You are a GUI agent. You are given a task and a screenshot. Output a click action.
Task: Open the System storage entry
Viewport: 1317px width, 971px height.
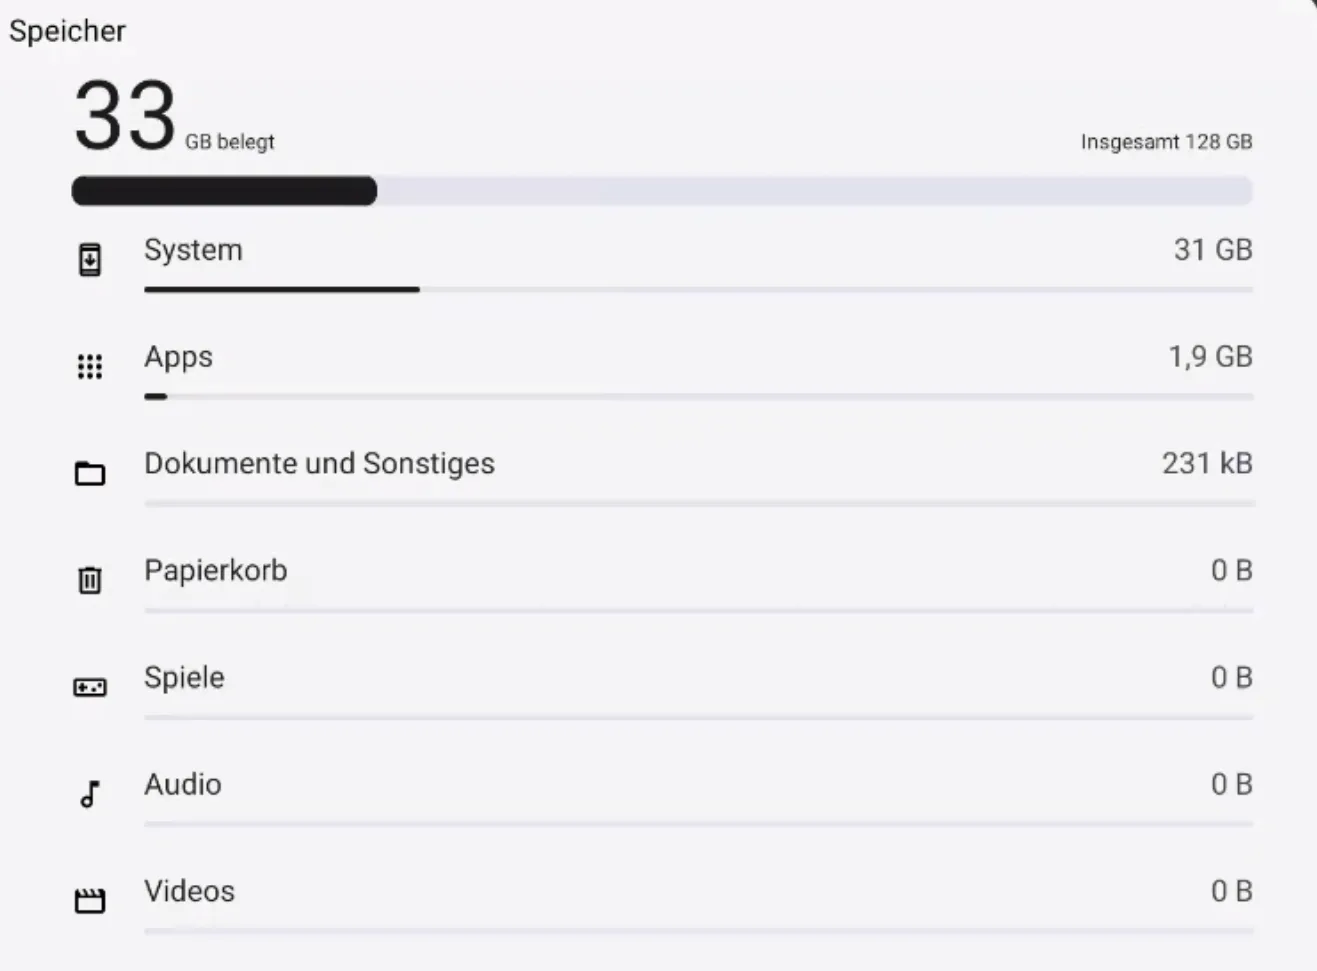(193, 250)
